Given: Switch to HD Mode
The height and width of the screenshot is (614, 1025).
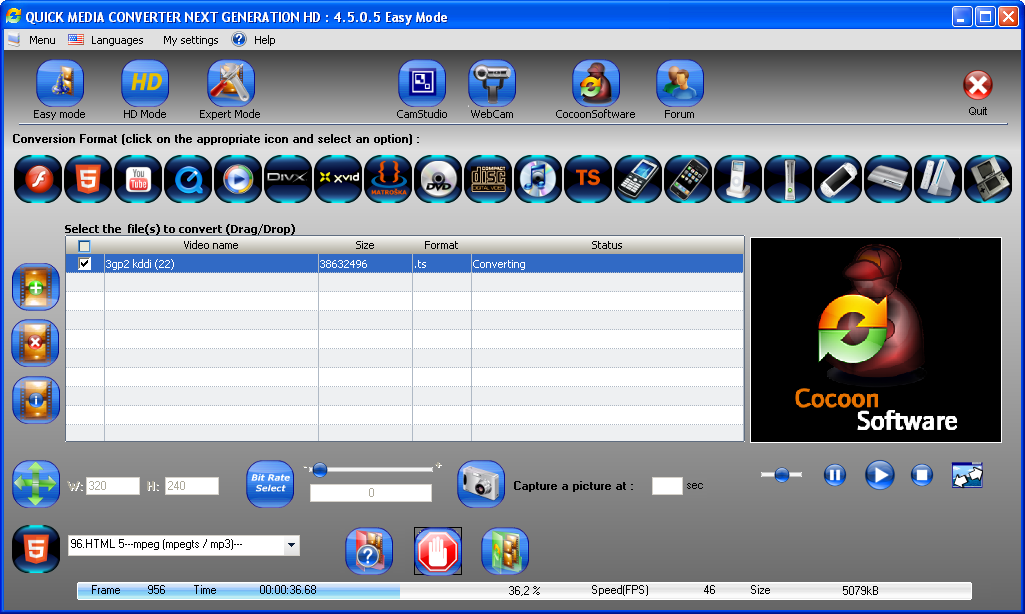Looking at the screenshot, I should click(144, 83).
